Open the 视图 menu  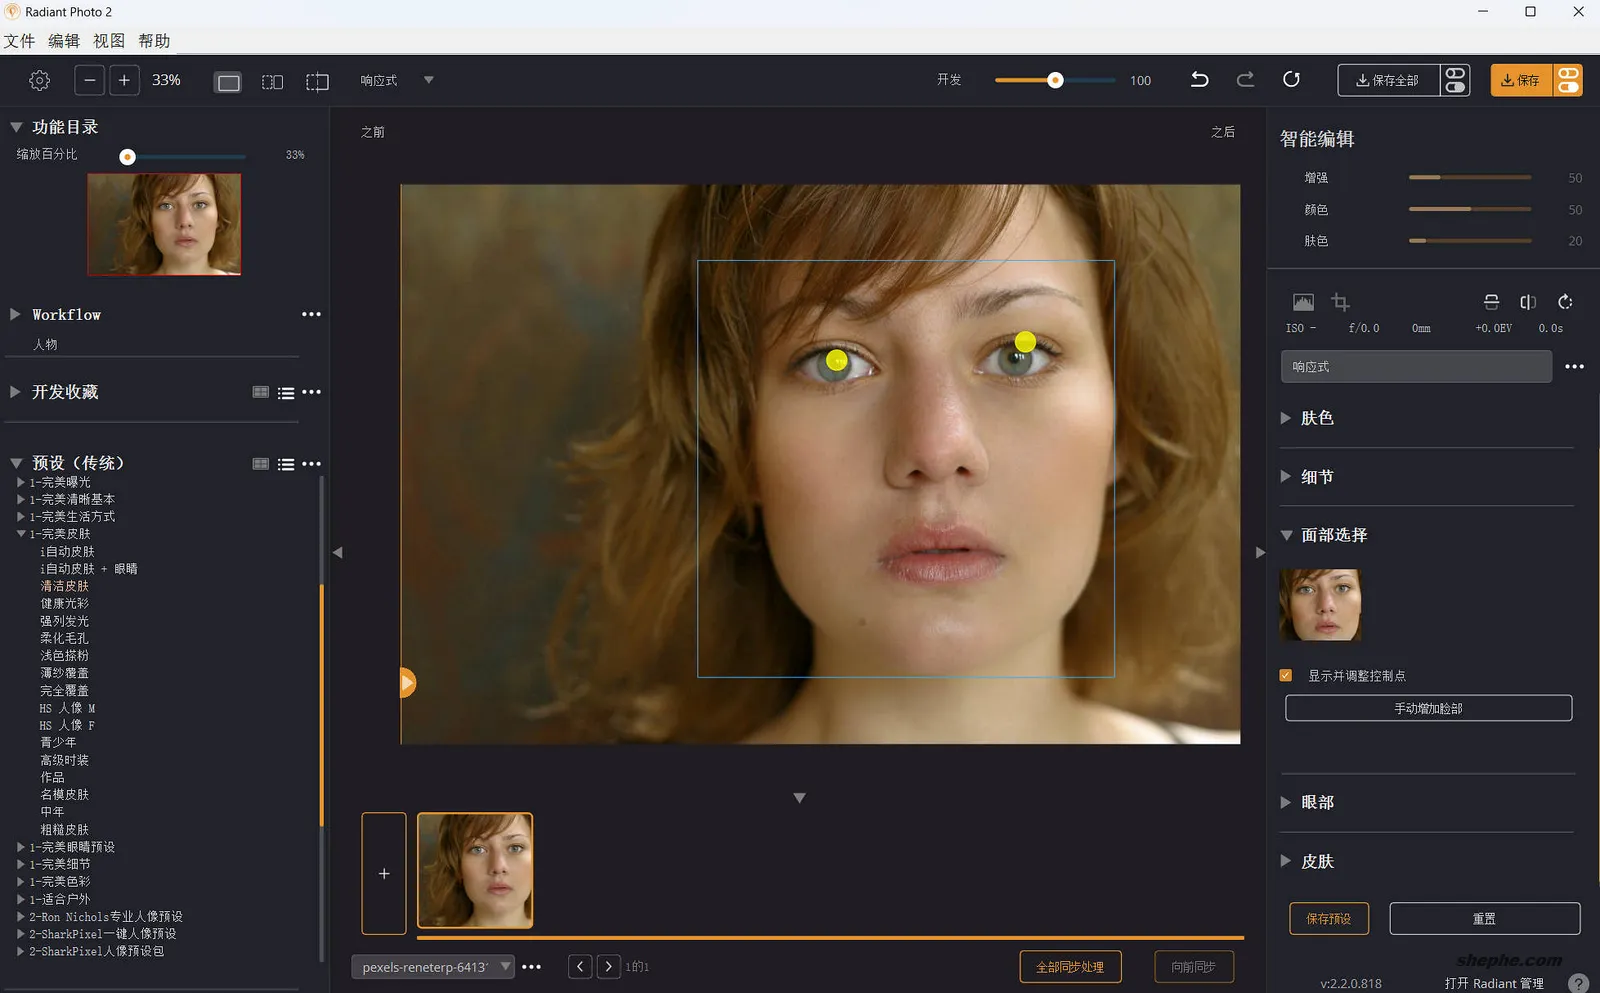pyautogui.click(x=109, y=41)
